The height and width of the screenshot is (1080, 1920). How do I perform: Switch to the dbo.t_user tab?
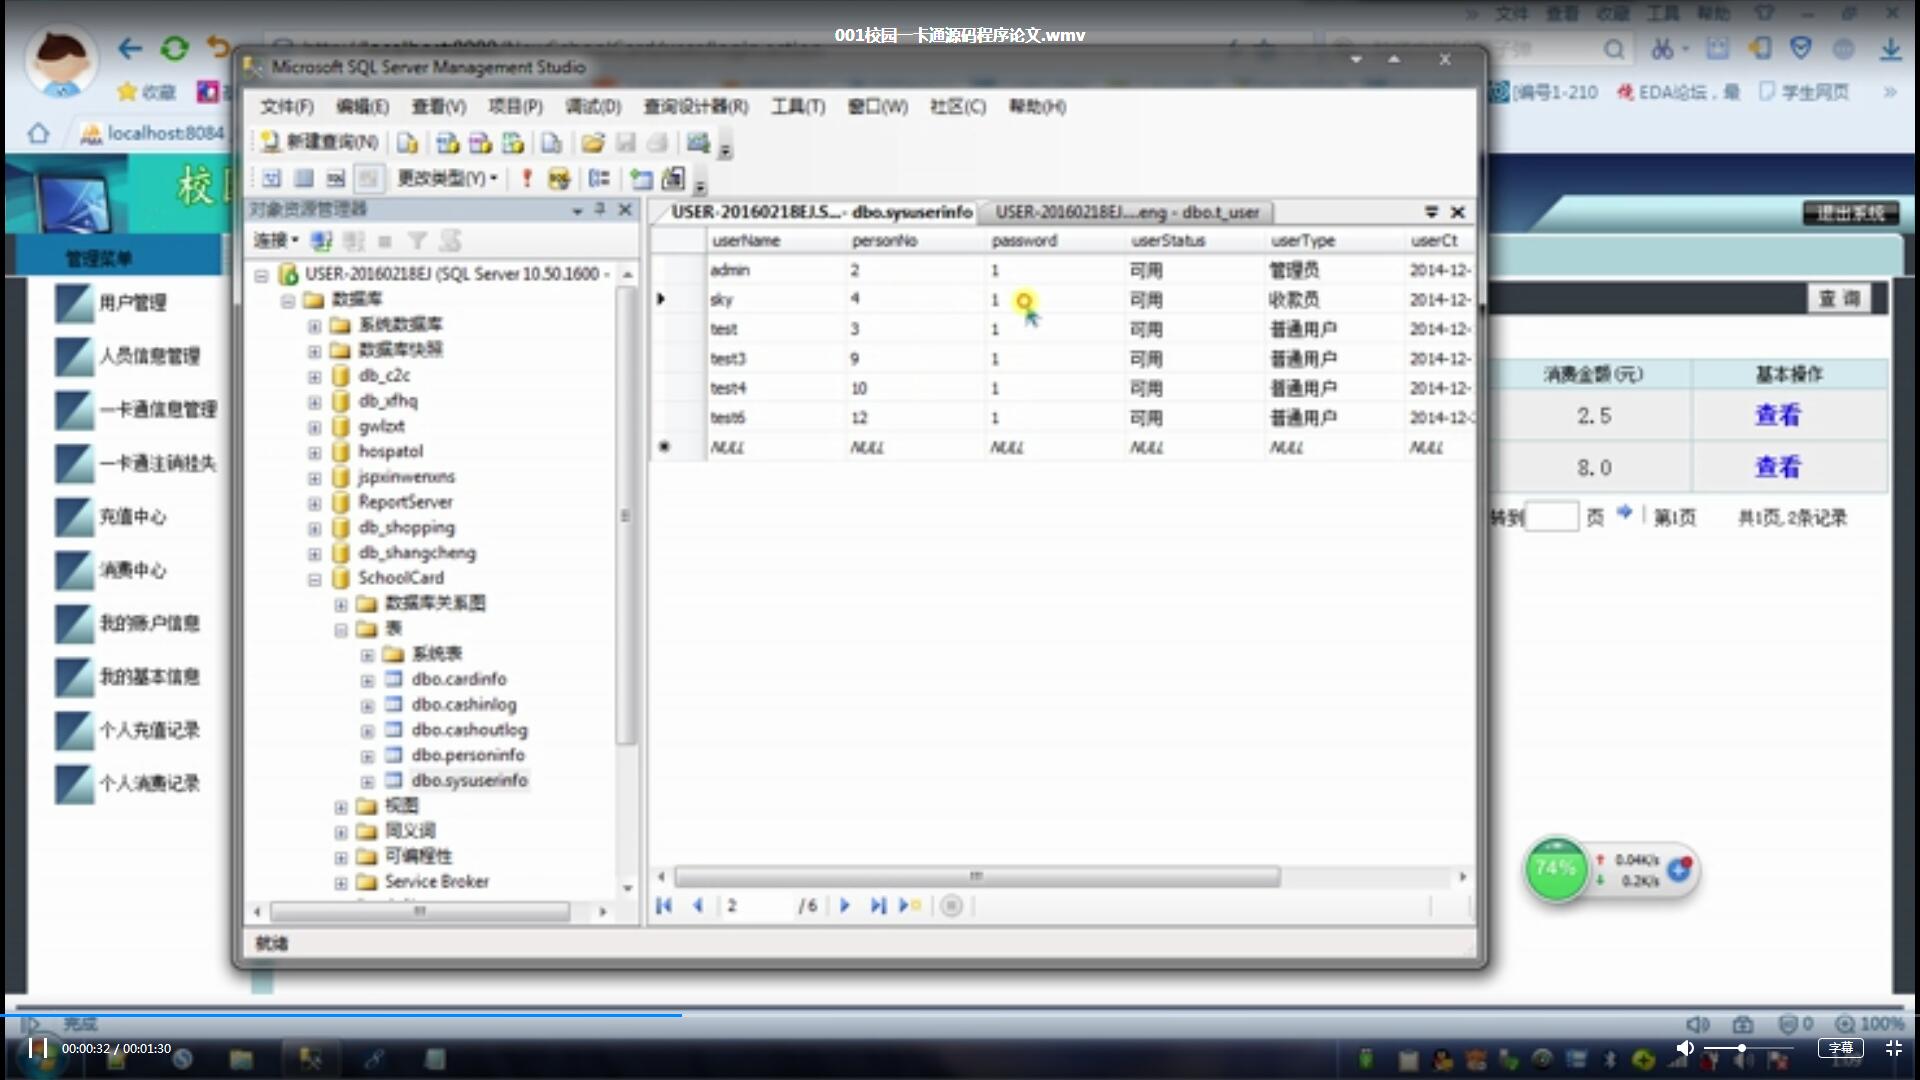tap(1127, 212)
